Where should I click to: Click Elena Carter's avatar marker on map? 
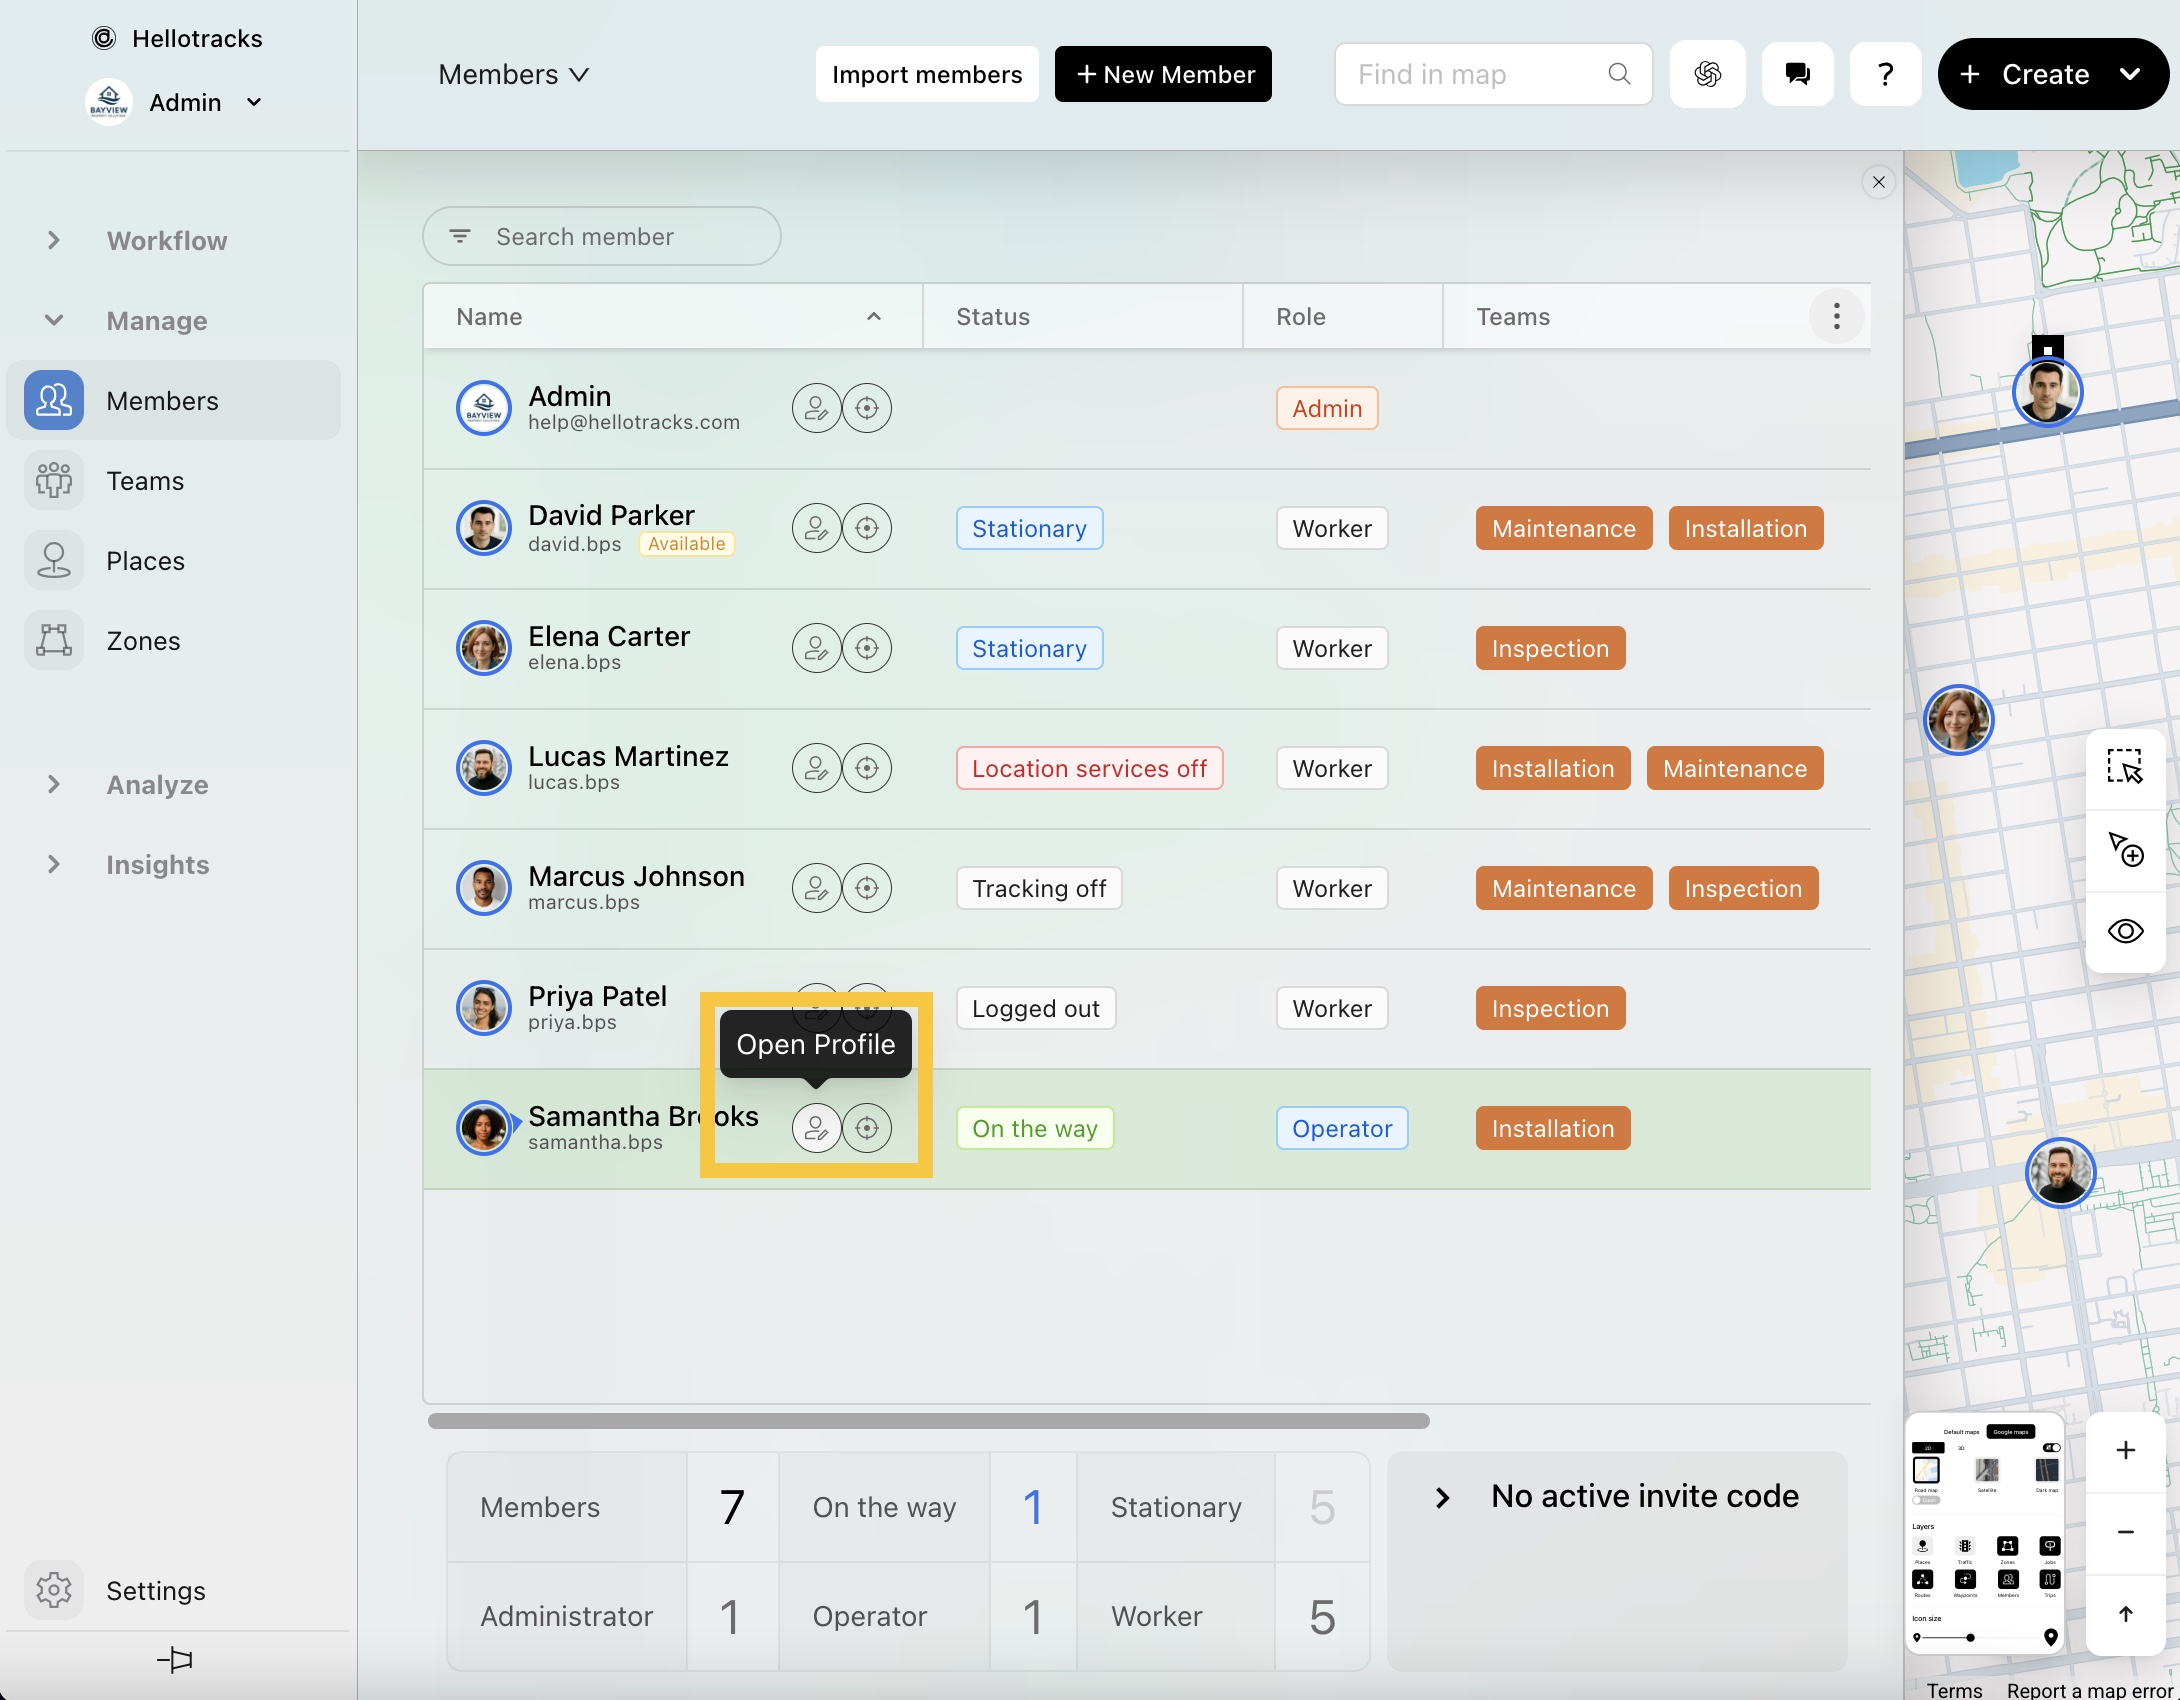(1959, 719)
